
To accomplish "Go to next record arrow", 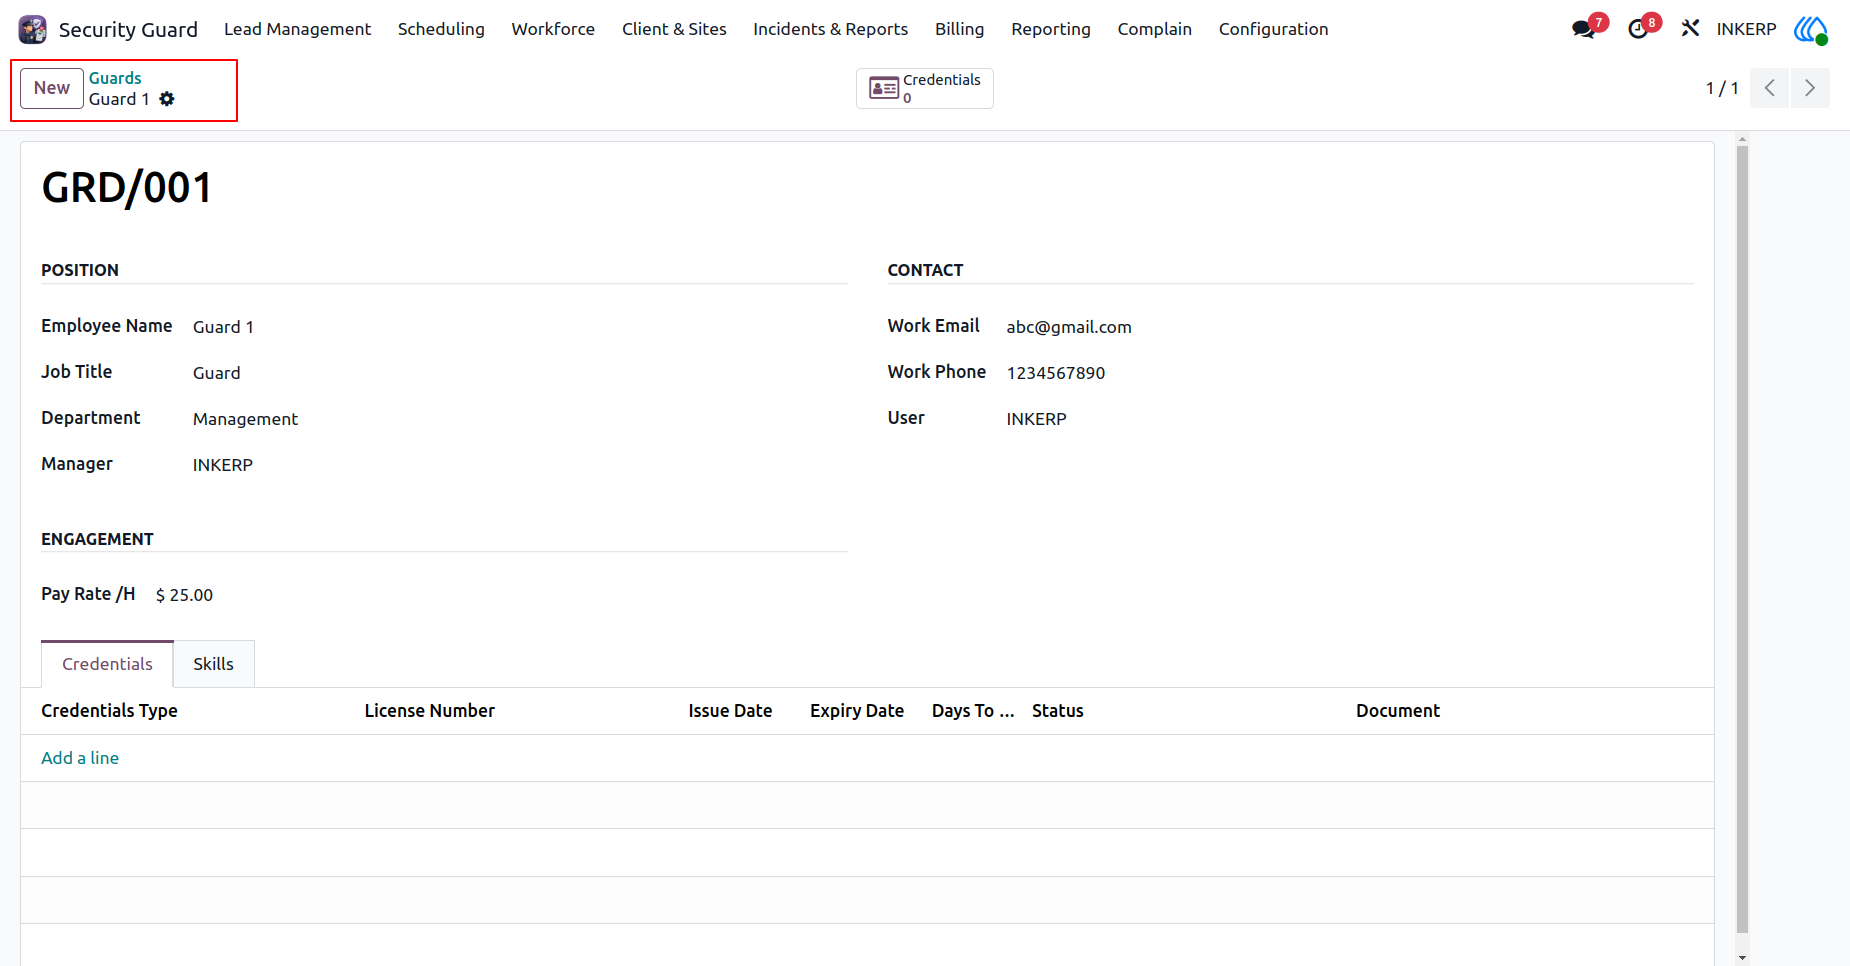I will (x=1810, y=88).
